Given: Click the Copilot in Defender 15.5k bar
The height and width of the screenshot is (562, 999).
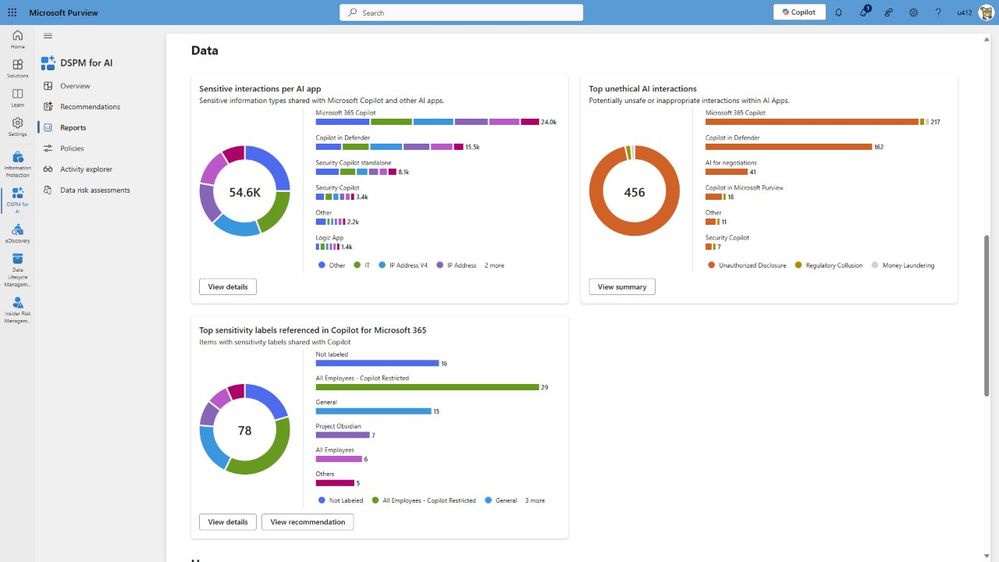Looking at the screenshot, I should 389,147.
